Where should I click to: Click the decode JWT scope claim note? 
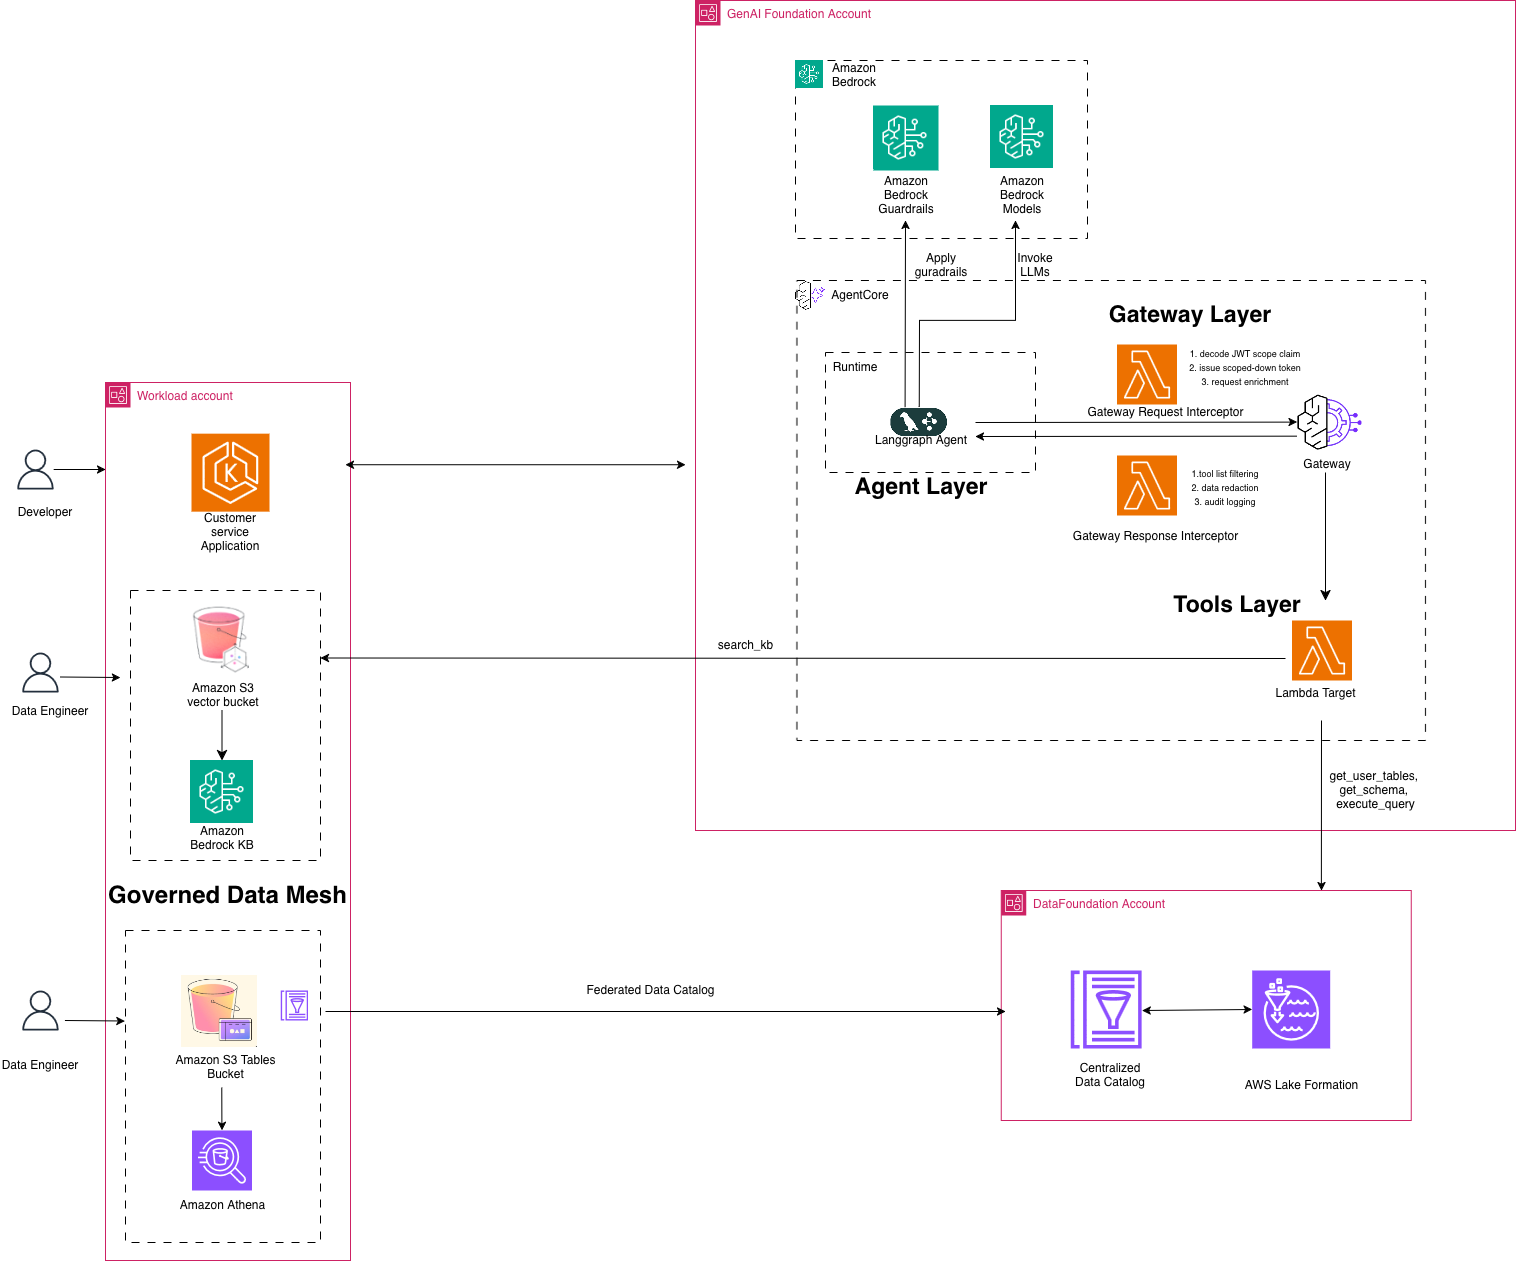[1245, 354]
